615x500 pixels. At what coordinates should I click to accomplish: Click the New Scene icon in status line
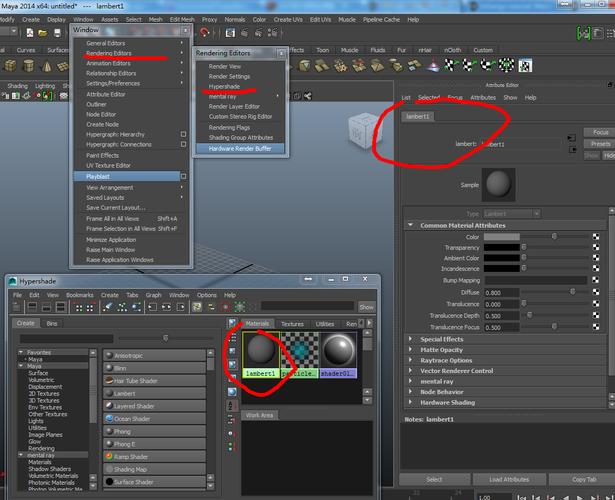29,33
